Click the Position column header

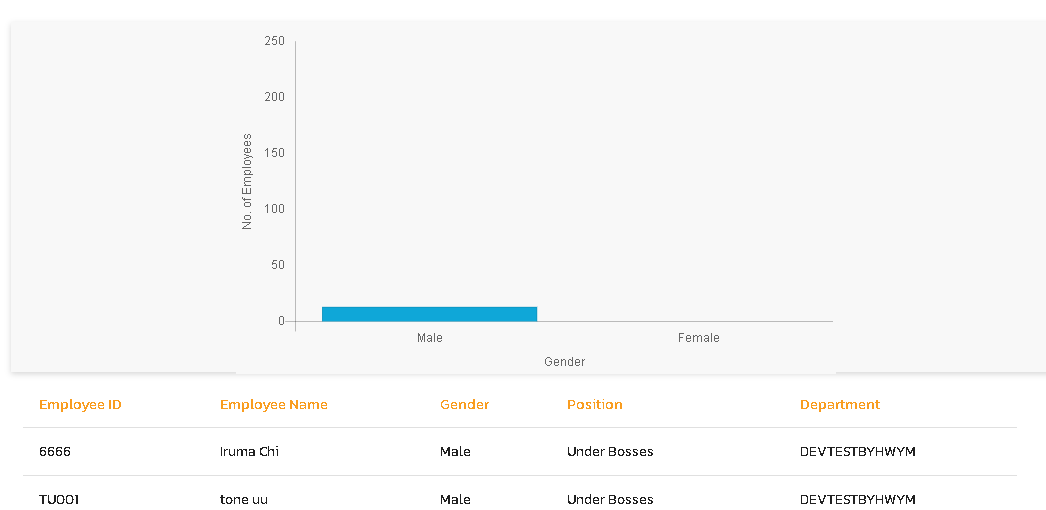point(595,405)
